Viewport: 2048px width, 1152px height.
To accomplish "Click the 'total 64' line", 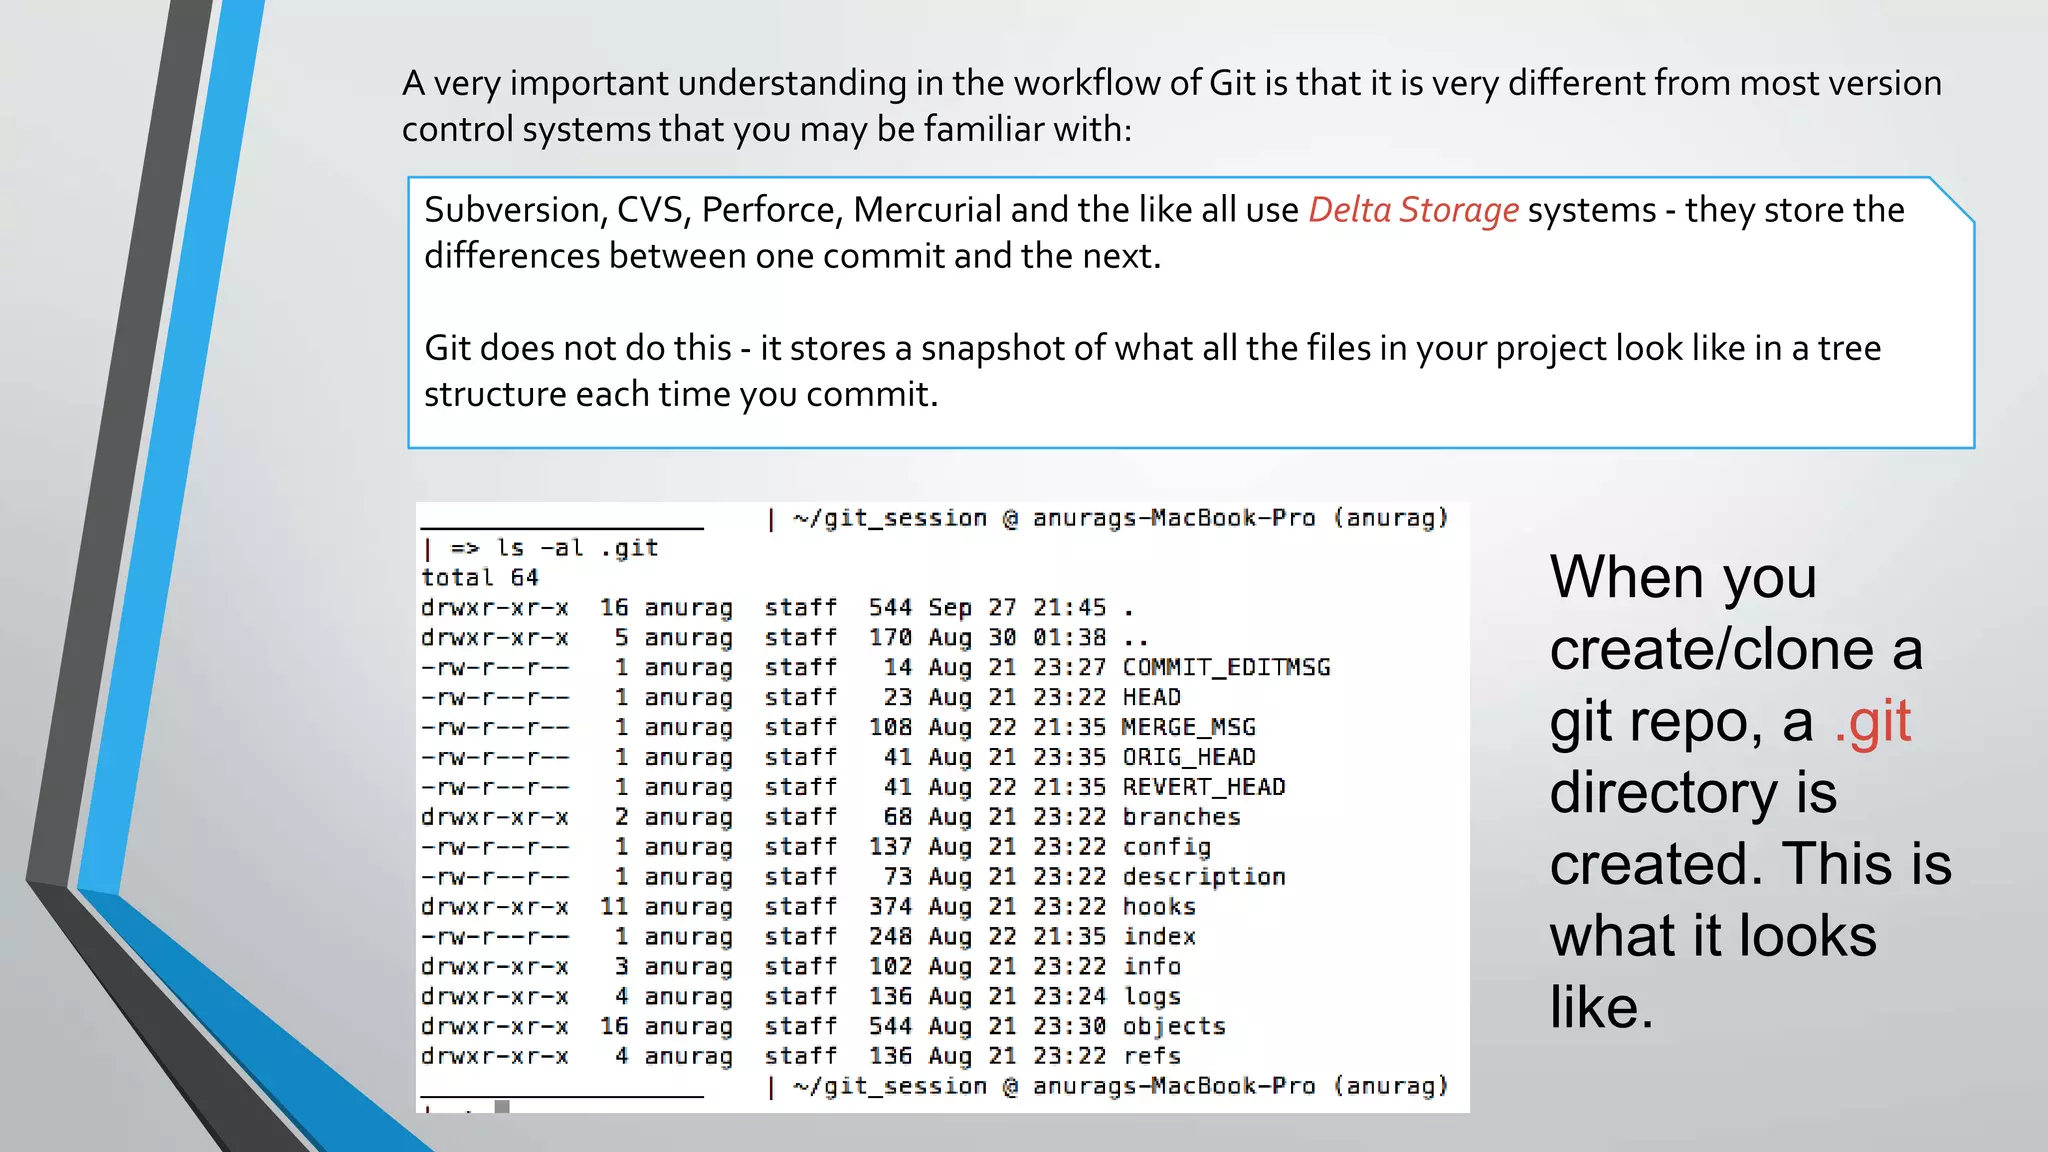I will tap(480, 577).
